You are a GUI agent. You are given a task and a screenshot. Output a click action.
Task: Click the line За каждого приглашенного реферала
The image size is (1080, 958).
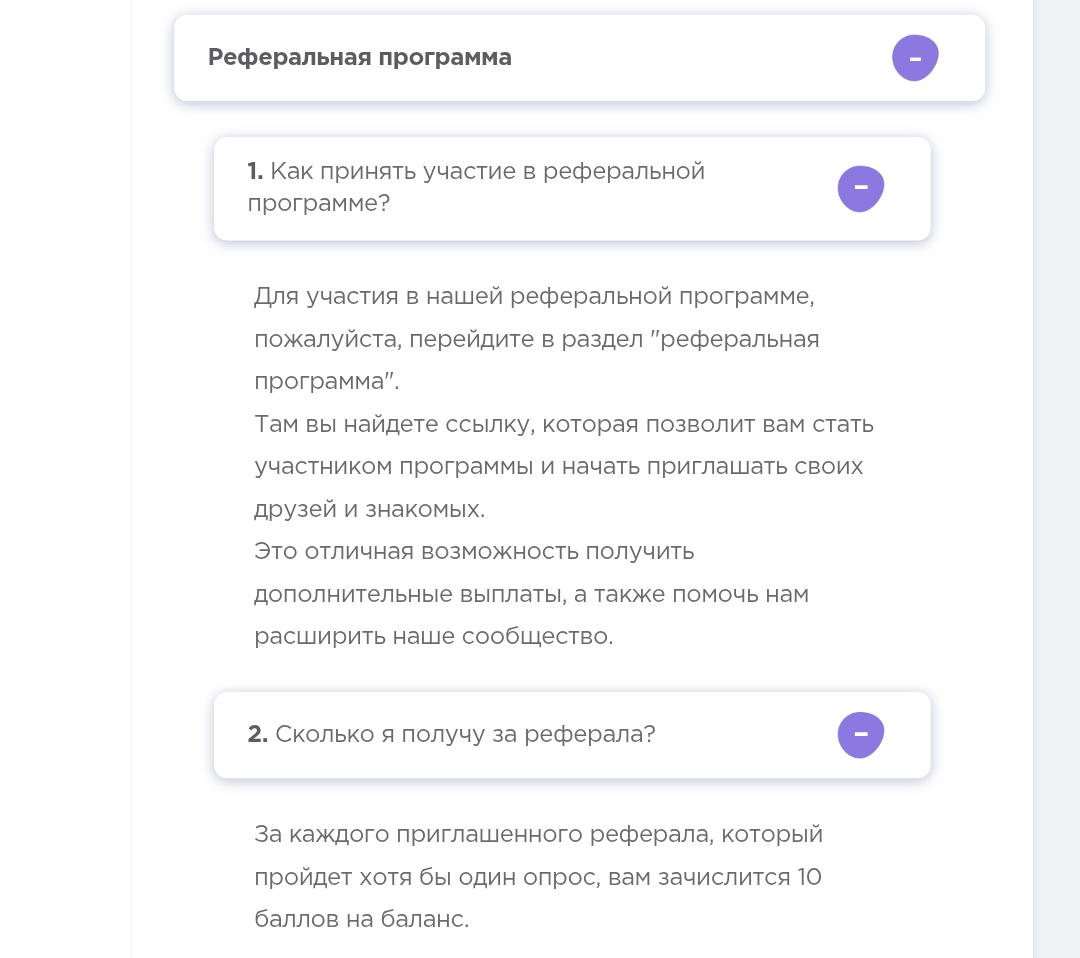[x=538, y=834]
